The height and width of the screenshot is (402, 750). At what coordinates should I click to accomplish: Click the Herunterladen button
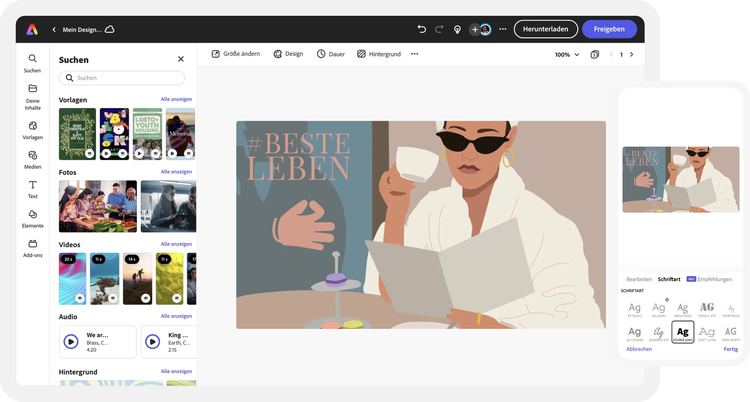545,29
